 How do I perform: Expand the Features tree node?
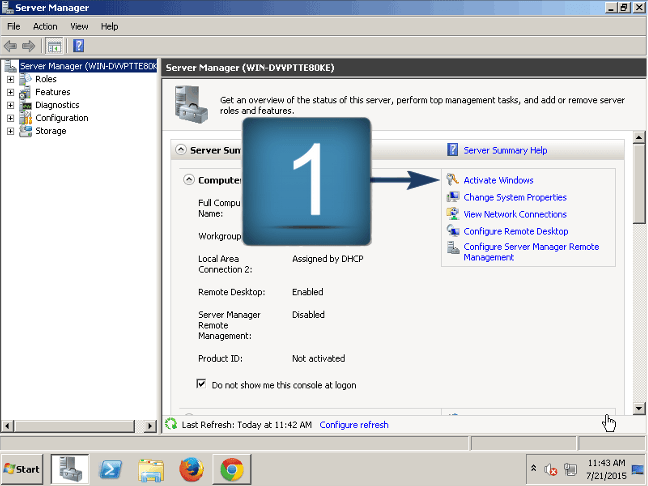point(10,92)
